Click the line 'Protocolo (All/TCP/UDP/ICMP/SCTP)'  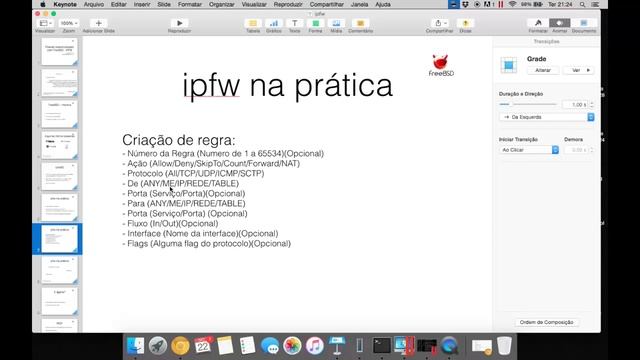coord(193,173)
